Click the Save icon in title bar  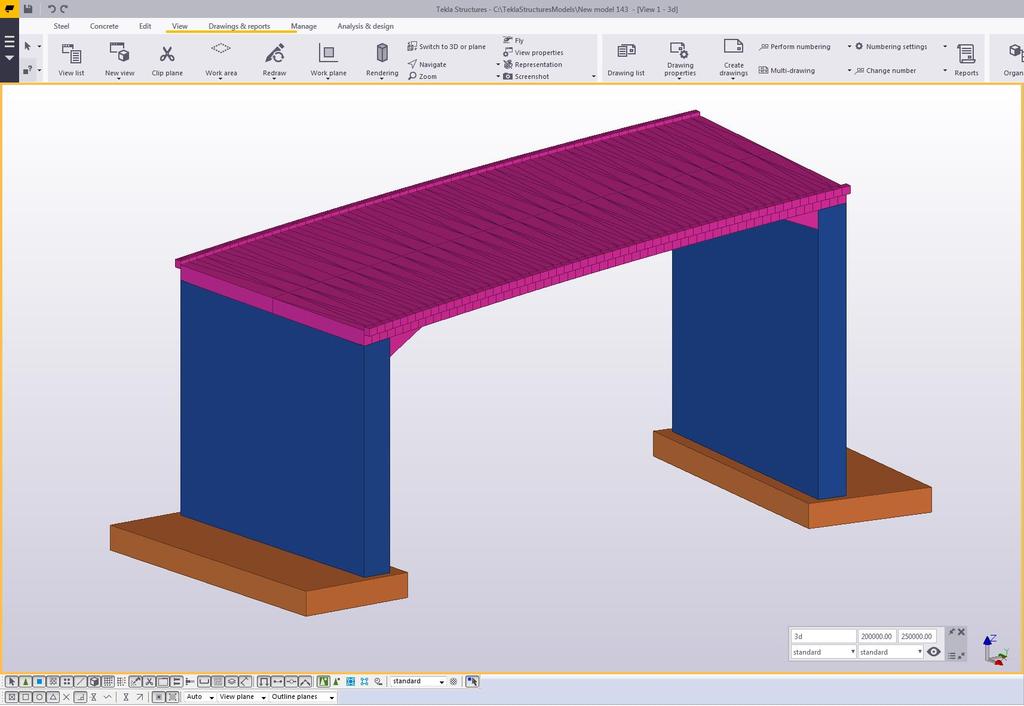28,8
